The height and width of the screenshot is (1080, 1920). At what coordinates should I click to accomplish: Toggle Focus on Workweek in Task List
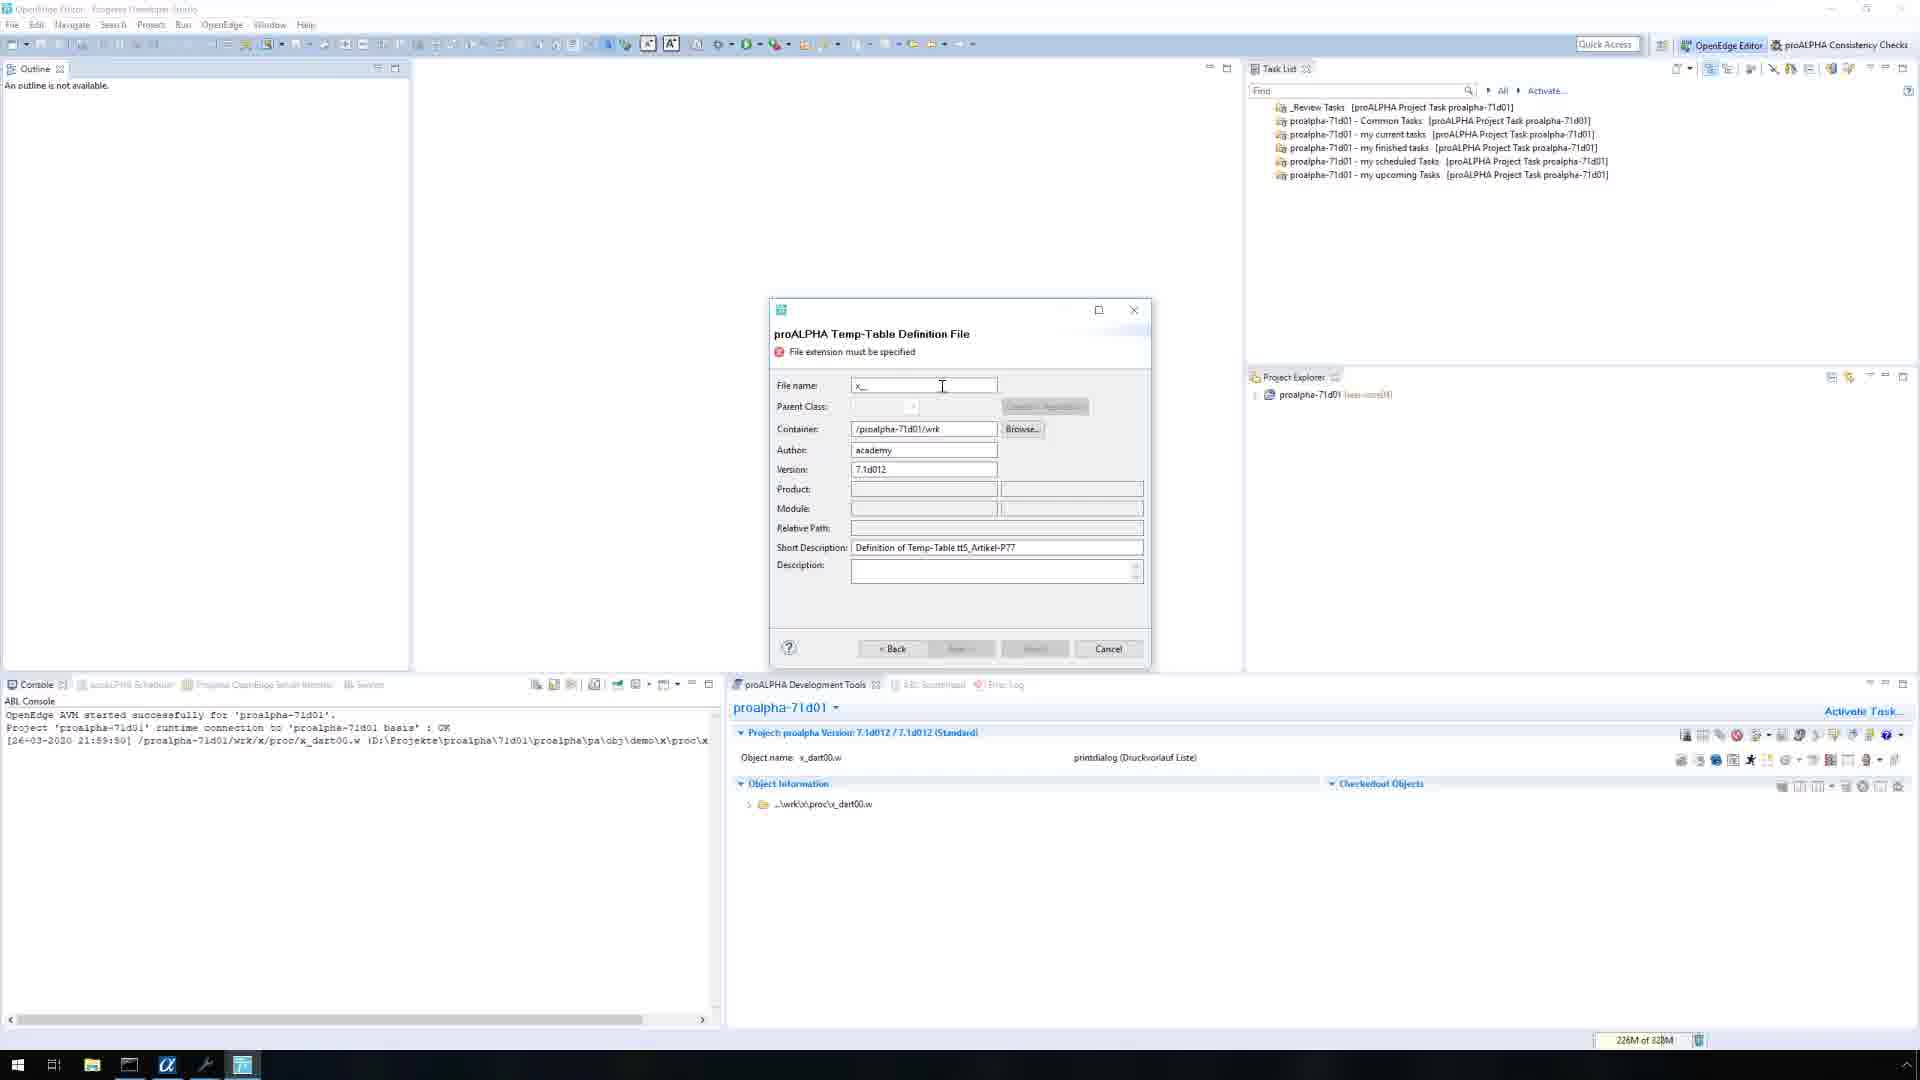(1750, 69)
